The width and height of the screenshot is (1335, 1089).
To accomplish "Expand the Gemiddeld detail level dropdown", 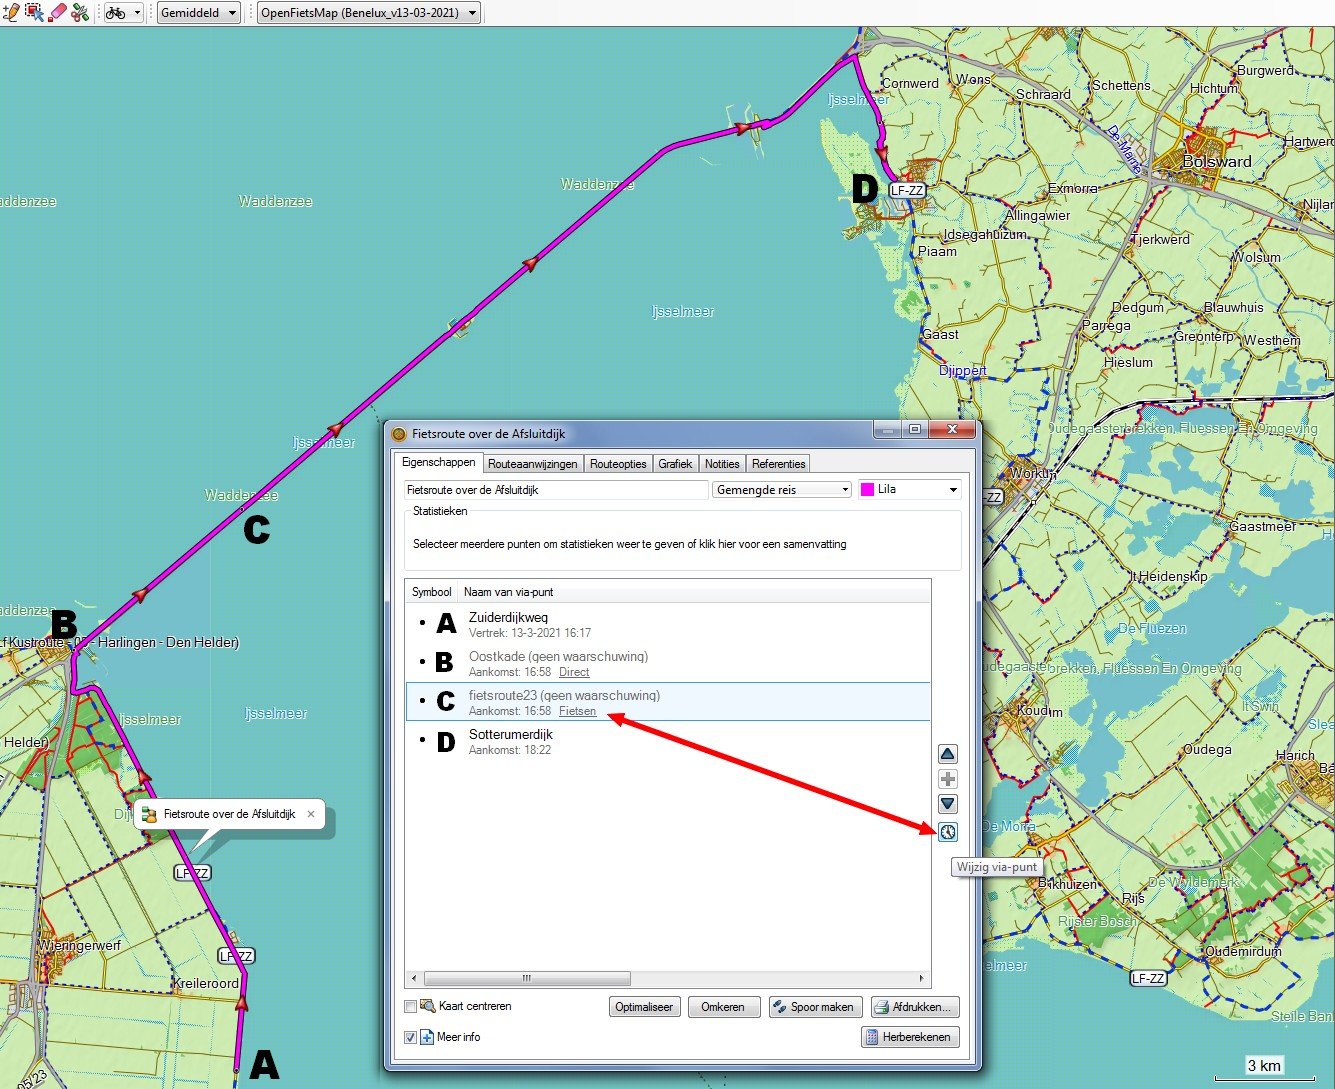I will [x=199, y=13].
